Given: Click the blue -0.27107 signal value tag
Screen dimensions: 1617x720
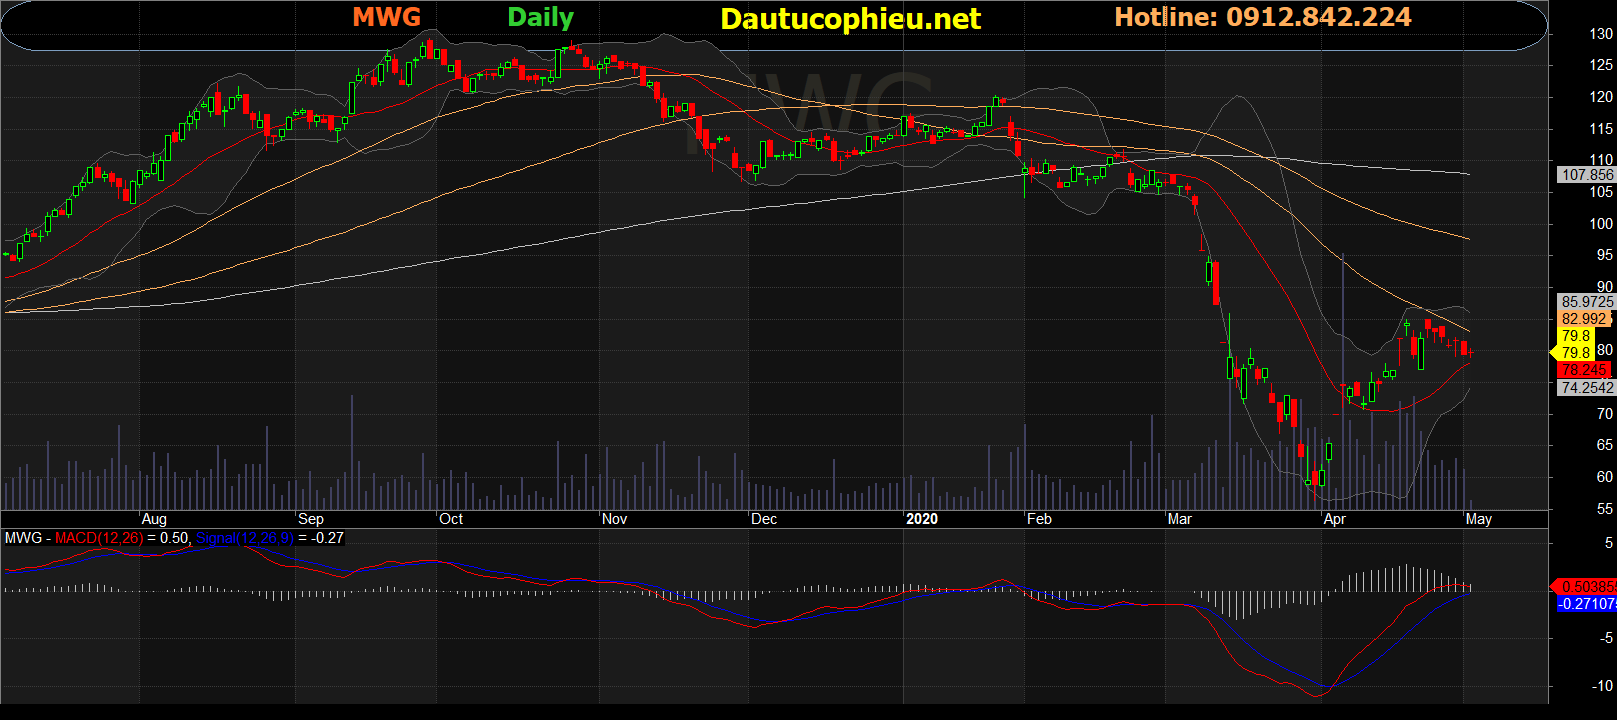Looking at the screenshot, I should pos(1588,604).
